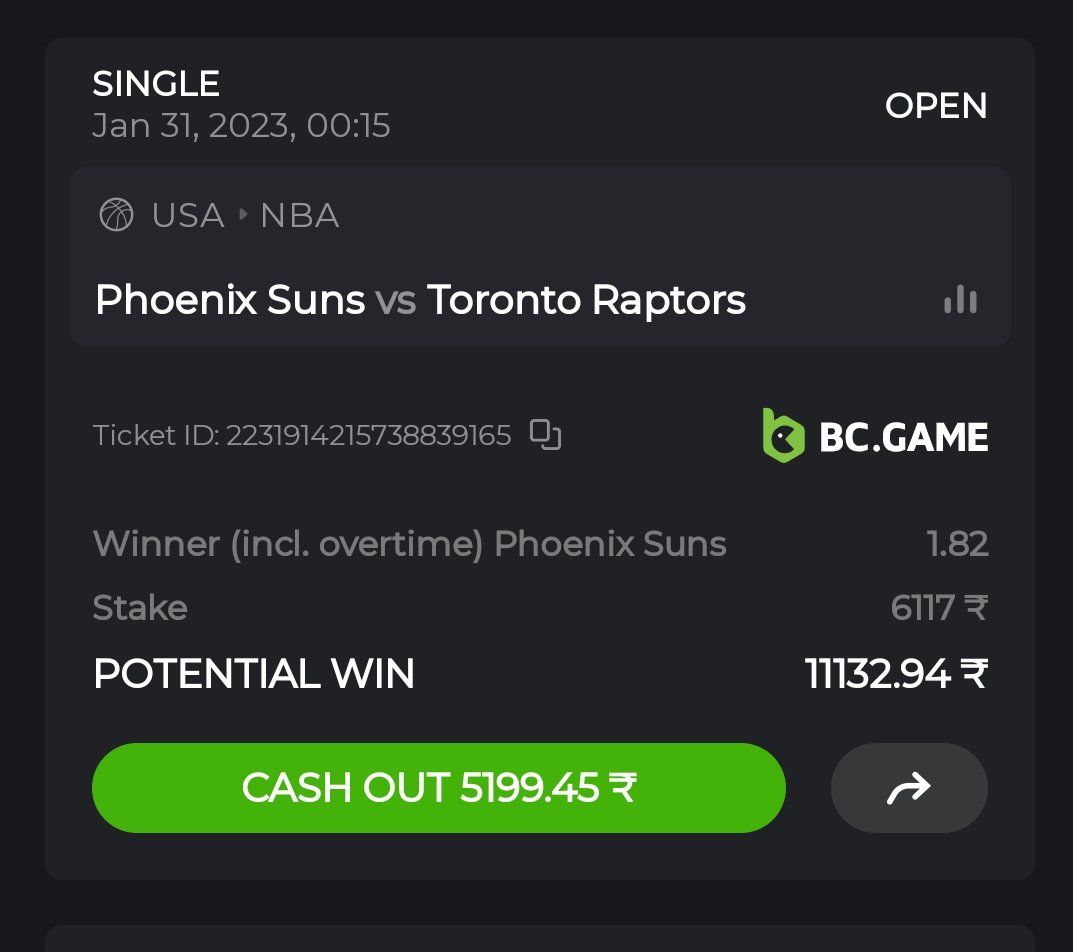Image resolution: width=1073 pixels, height=952 pixels.
Task: Select the Phoenix Suns team name
Action: [x=230, y=300]
